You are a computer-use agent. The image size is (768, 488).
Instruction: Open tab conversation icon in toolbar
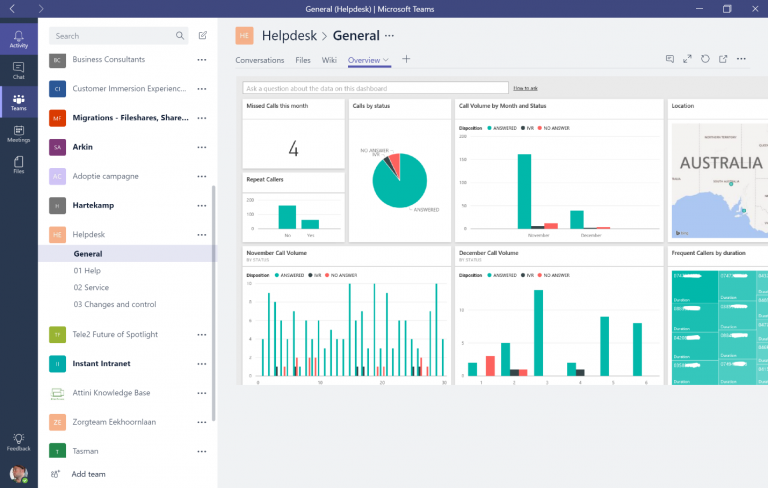click(670, 59)
